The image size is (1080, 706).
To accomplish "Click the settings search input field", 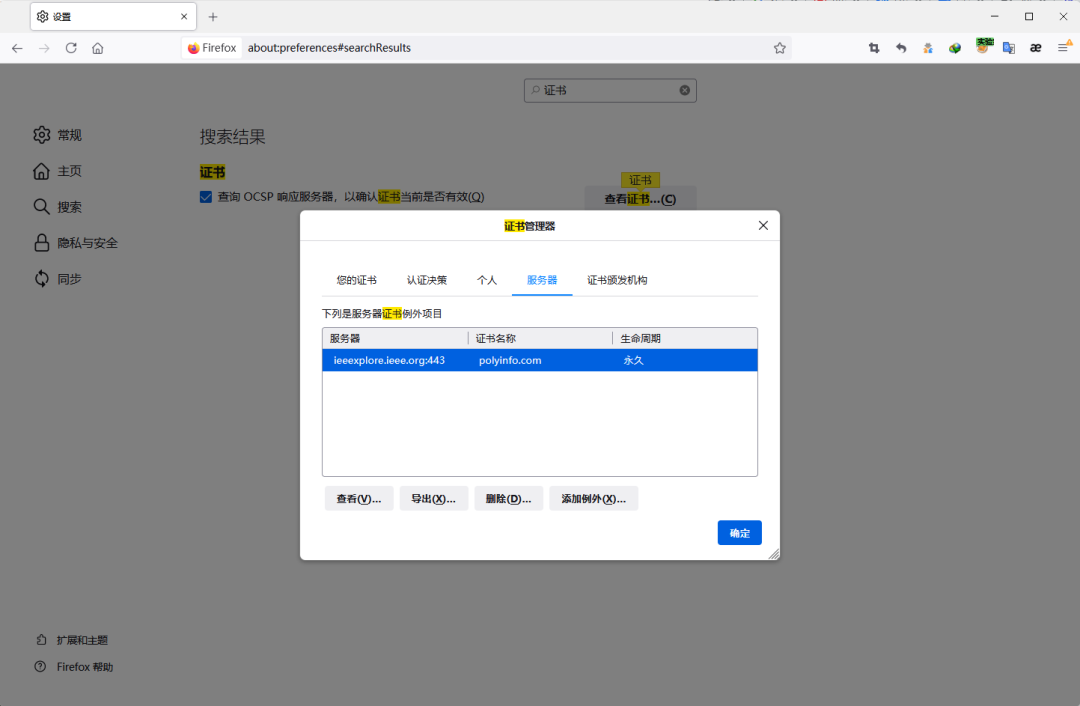I will tap(610, 90).
